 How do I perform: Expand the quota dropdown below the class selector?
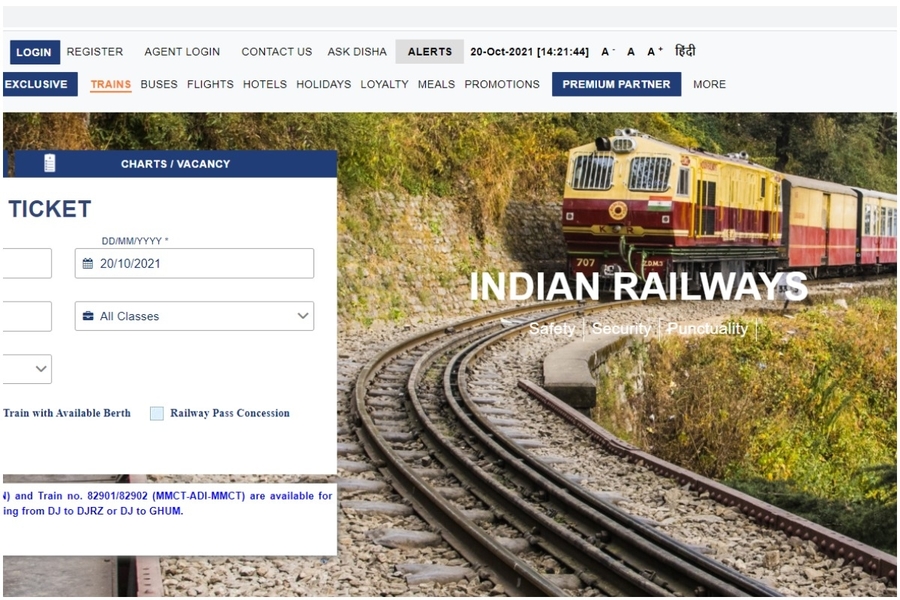(x=27, y=368)
